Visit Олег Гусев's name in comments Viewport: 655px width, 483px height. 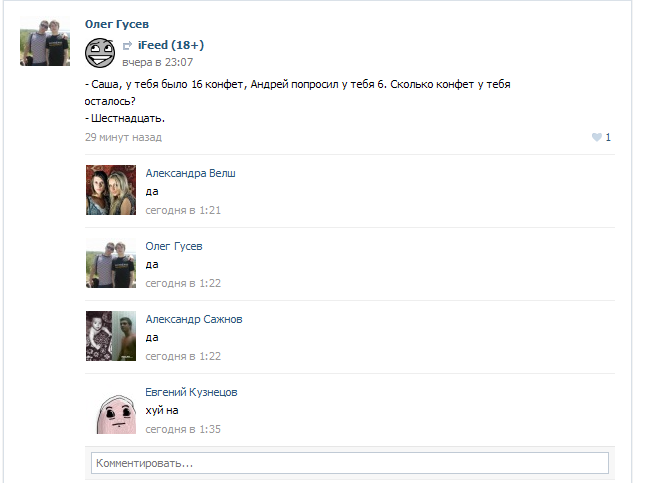pos(174,246)
